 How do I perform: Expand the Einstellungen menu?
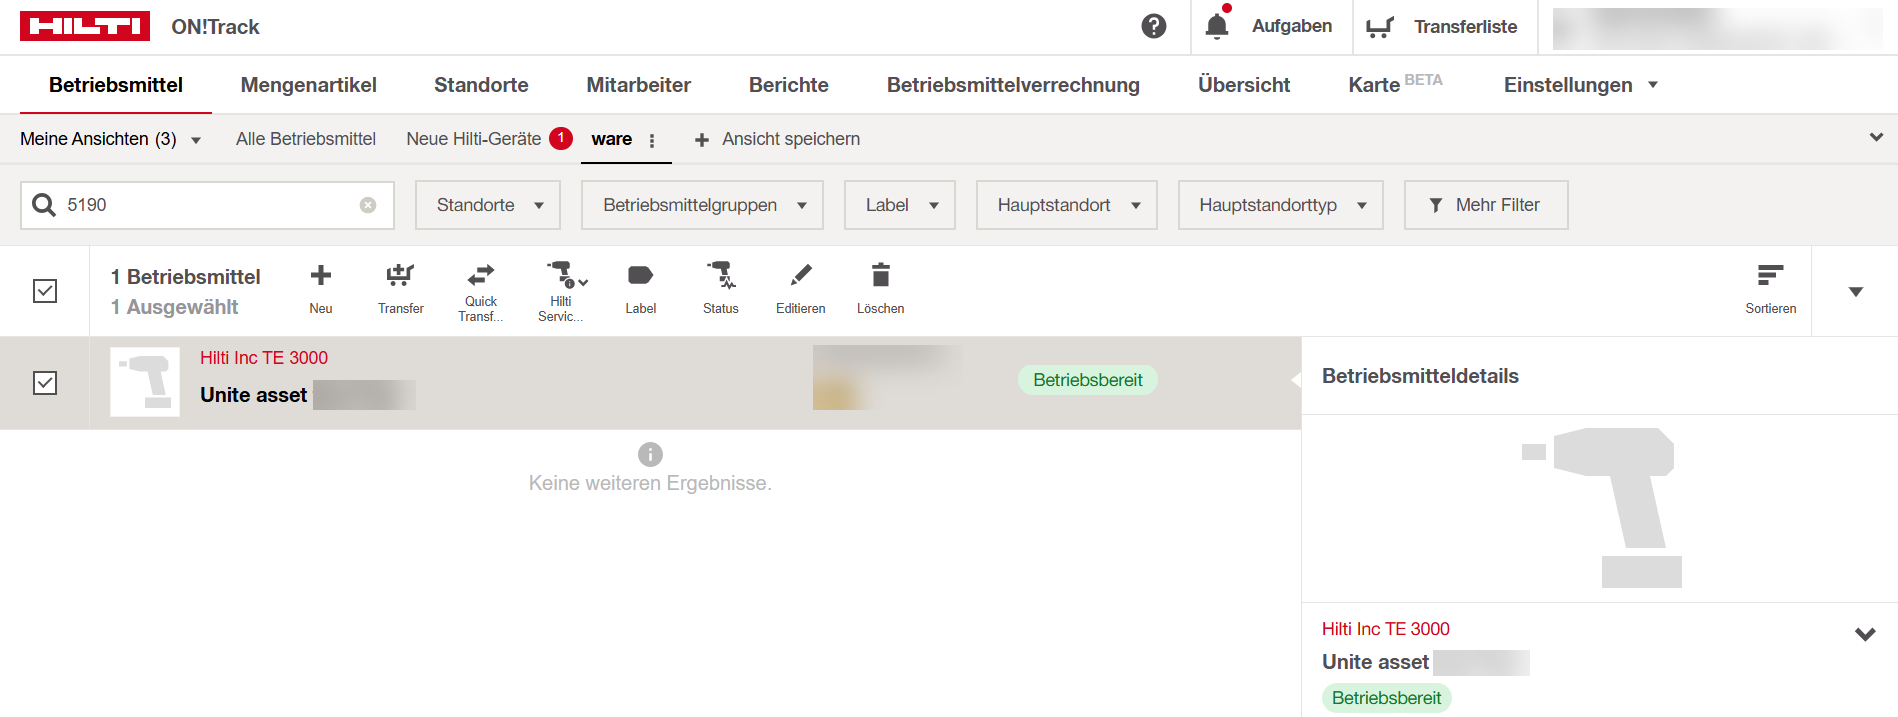coord(1581,85)
